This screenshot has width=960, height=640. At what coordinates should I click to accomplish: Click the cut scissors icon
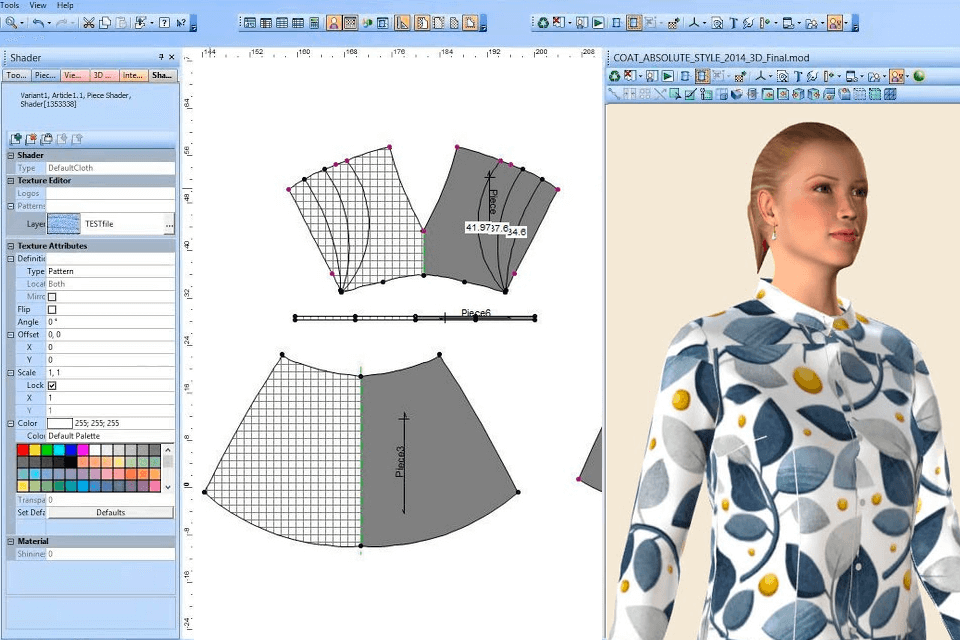[89, 23]
